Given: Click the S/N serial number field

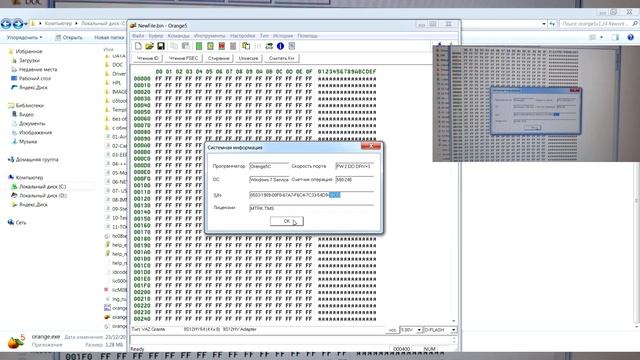Looking at the screenshot, I should coord(311,195).
